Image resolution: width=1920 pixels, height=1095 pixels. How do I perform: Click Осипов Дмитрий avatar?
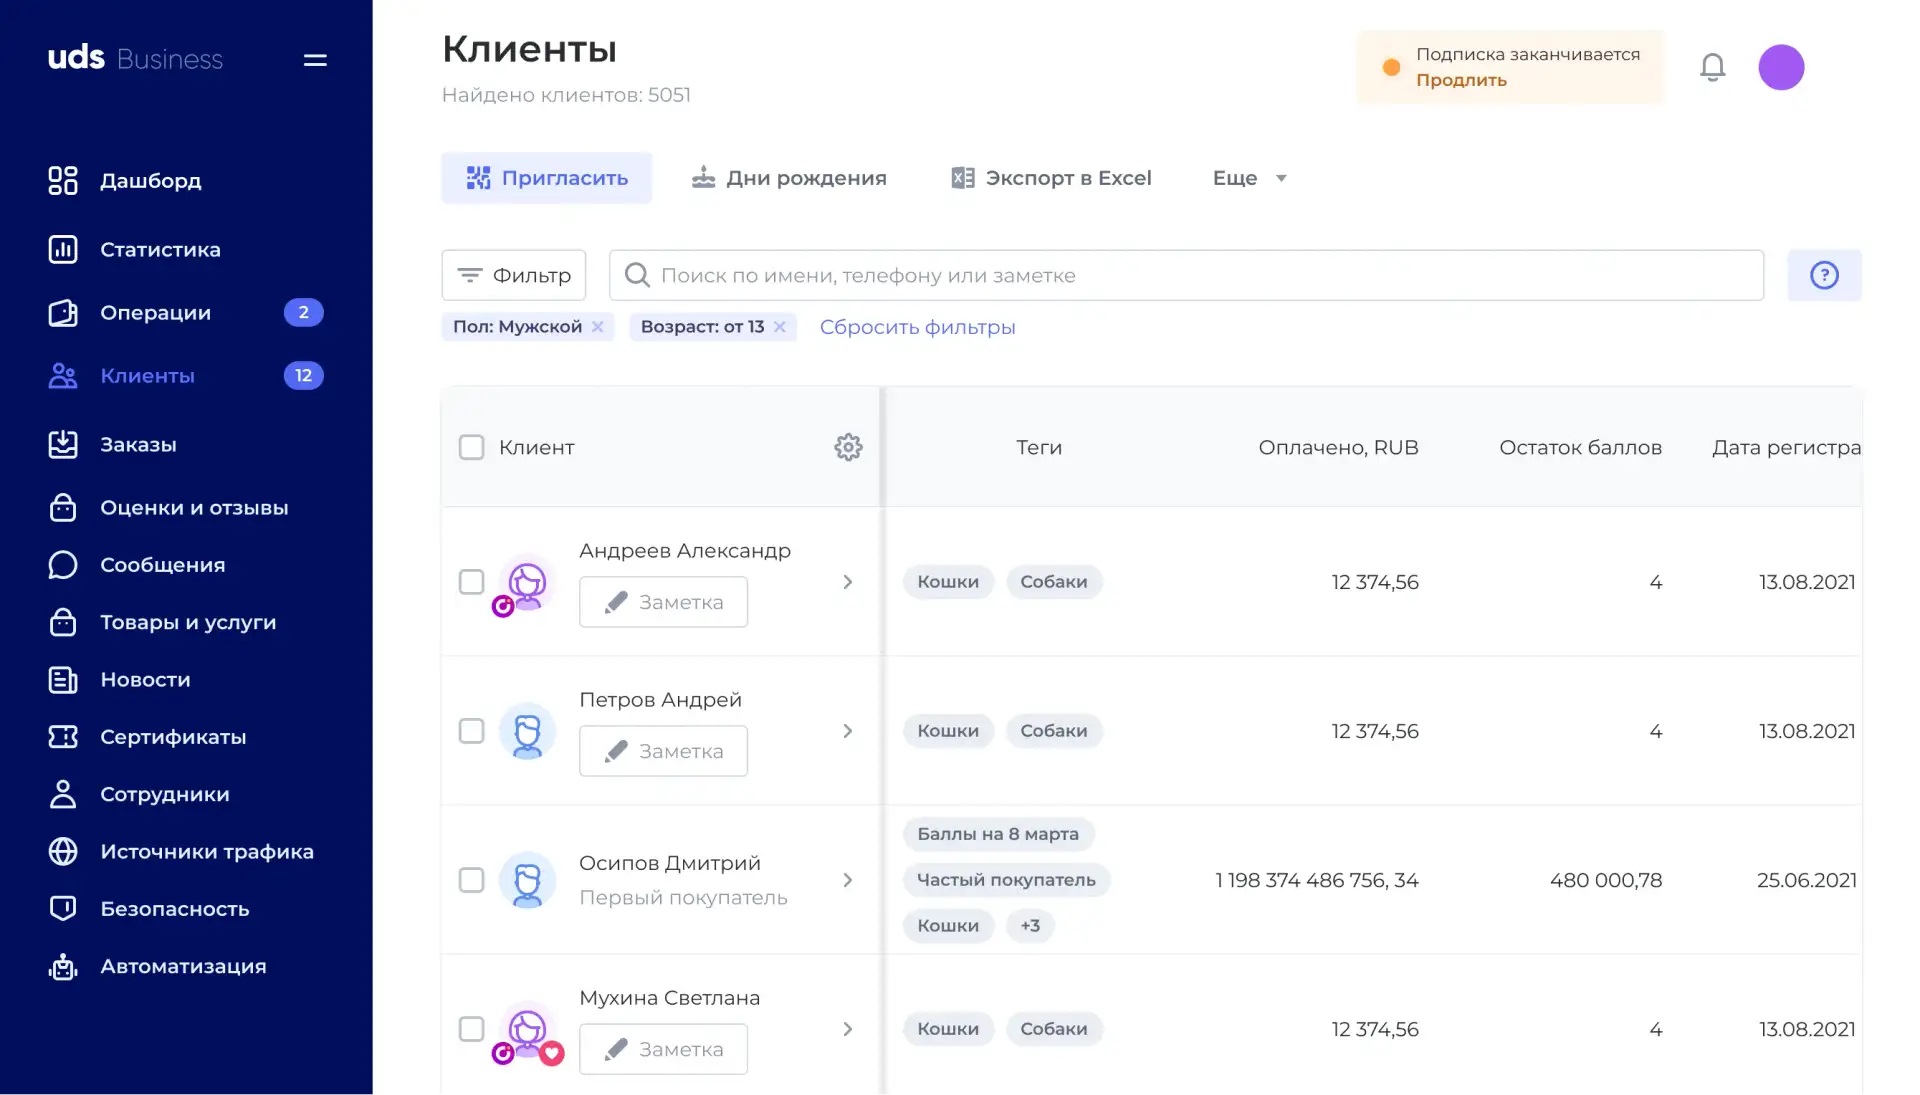(x=527, y=881)
